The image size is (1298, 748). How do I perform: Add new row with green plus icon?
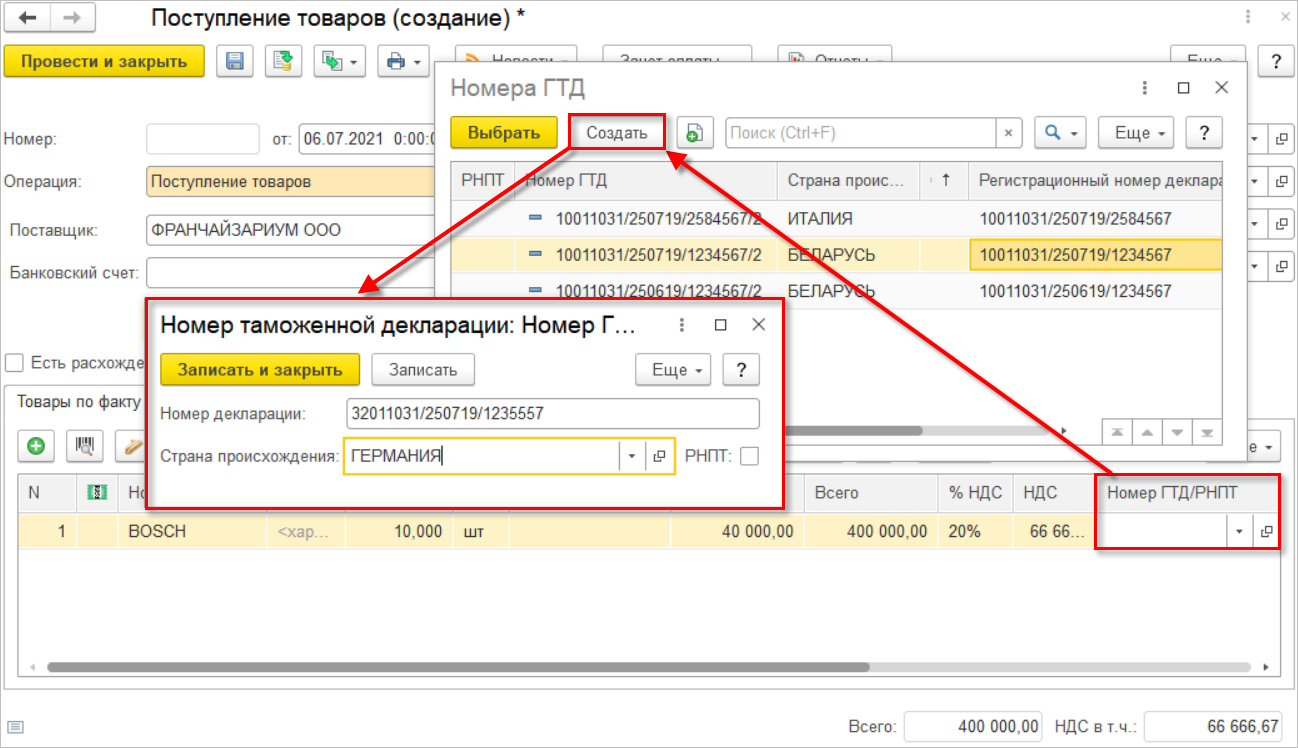click(x=36, y=446)
